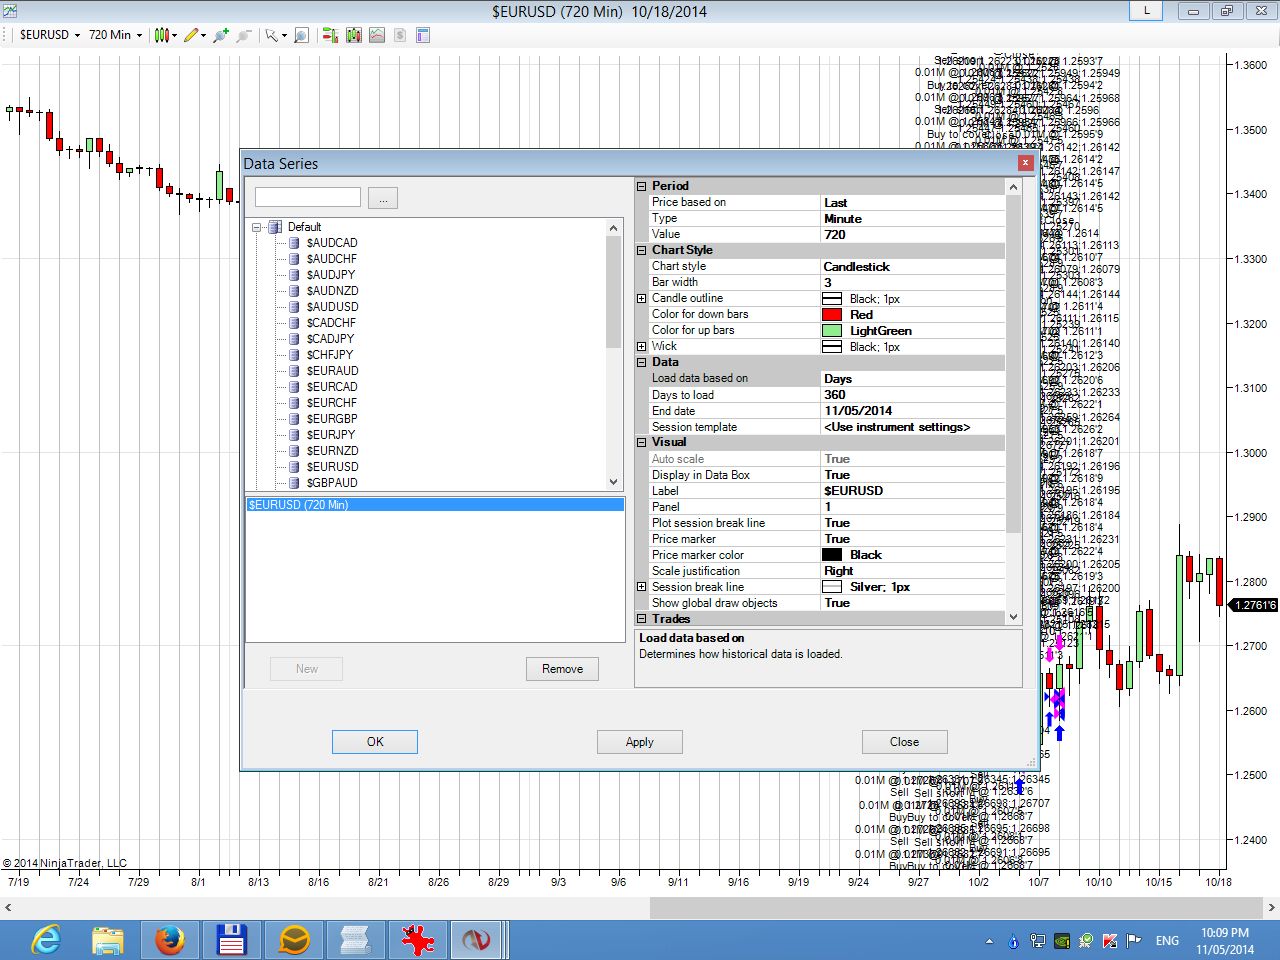Screen dimensions: 1280x960
Task: Select $EURUSD in the instrument tree
Action: tap(332, 467)
